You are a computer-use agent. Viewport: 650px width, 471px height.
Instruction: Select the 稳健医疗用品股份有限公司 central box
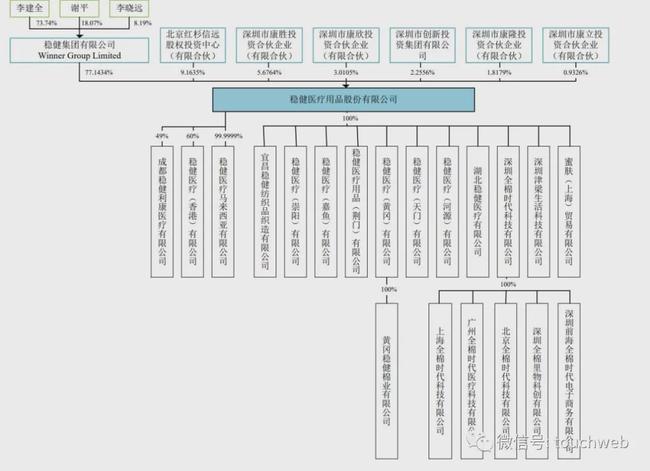(x=344, y=100)
